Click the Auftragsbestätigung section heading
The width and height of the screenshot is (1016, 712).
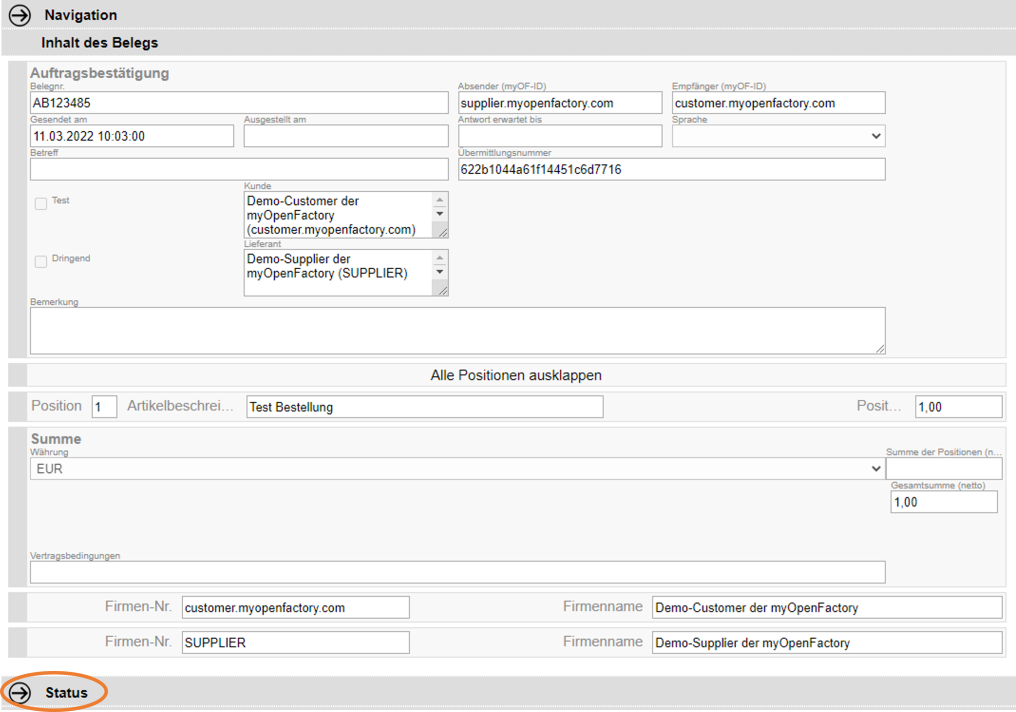[x=99, y=73]
